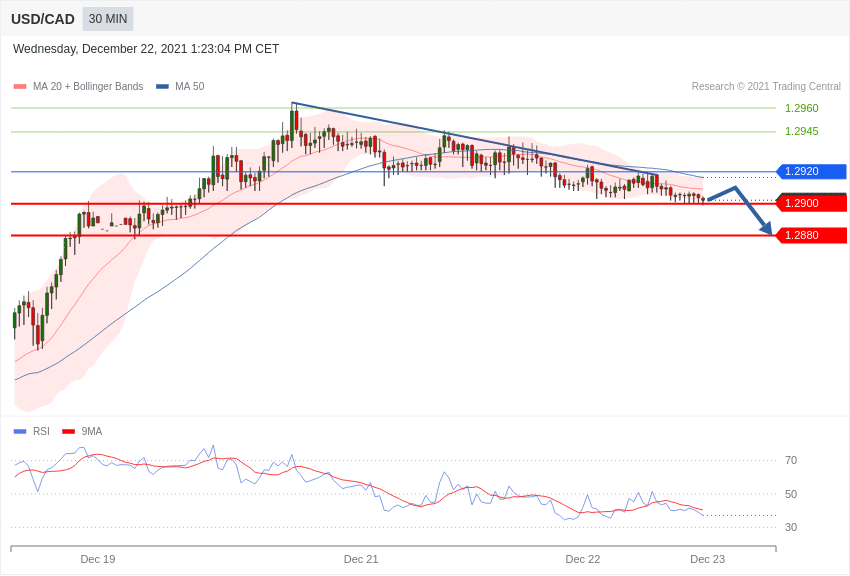Click the red 1.2880 target price tag
This screenshot has width=850, height=576.
coord(811,235)
